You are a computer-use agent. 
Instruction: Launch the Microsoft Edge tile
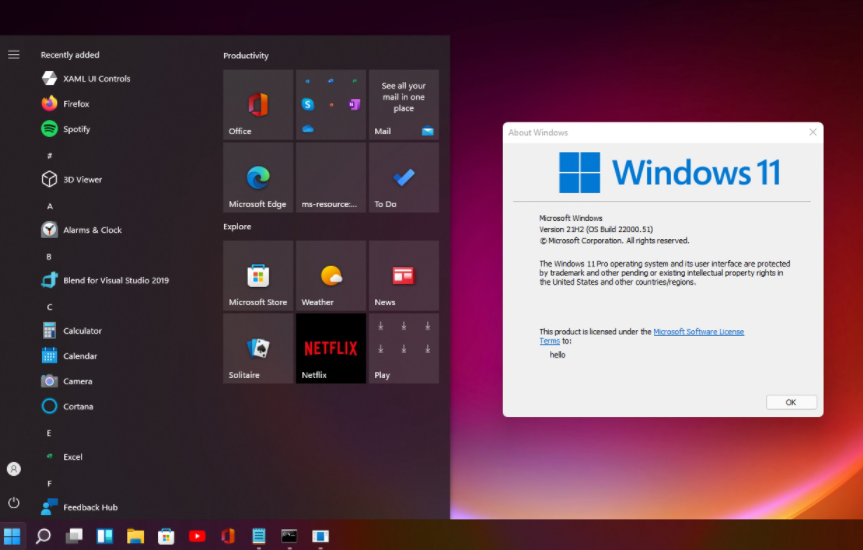click(x=258, y=177)
